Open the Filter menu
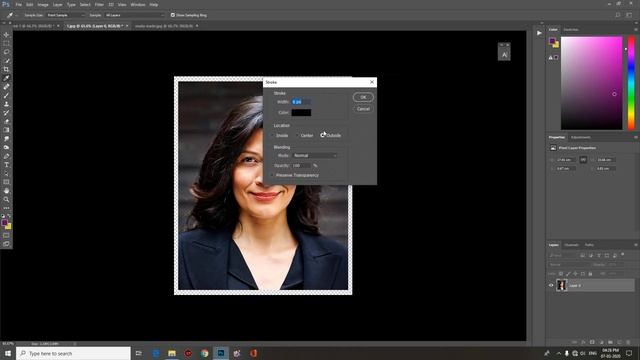 tap(99, 4)
